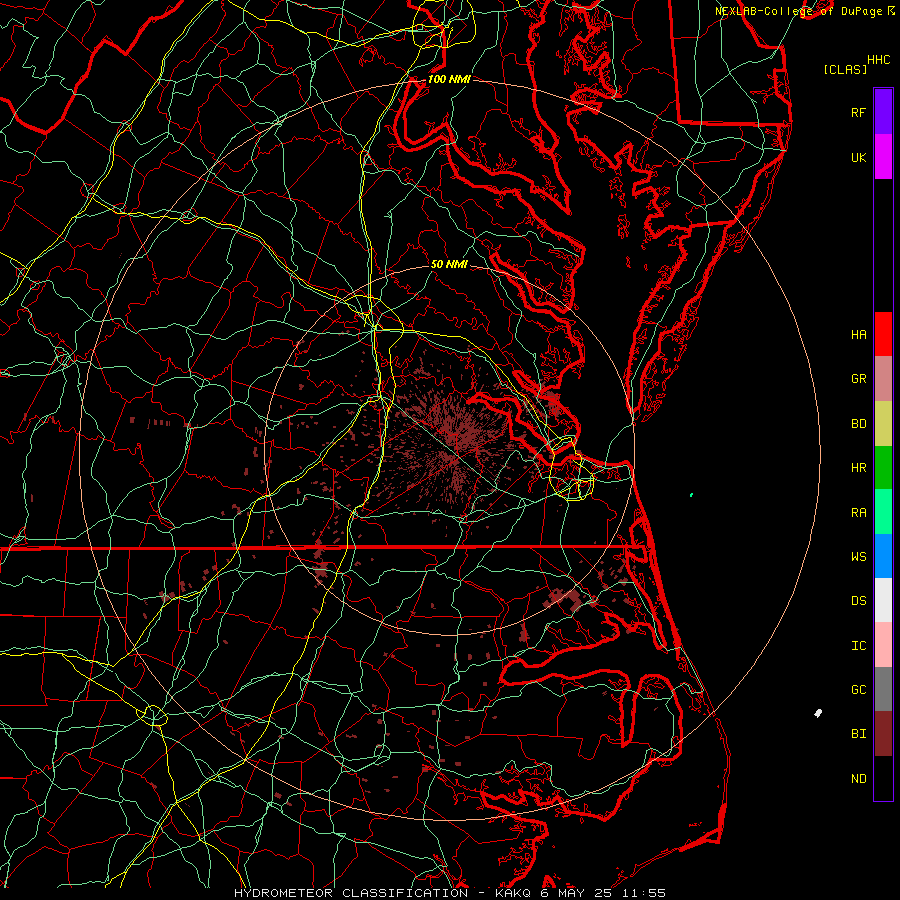This screenshot has width=900, height=900.
Task: Click the [CLAS] units label
Action: click(x=845, y=69)
